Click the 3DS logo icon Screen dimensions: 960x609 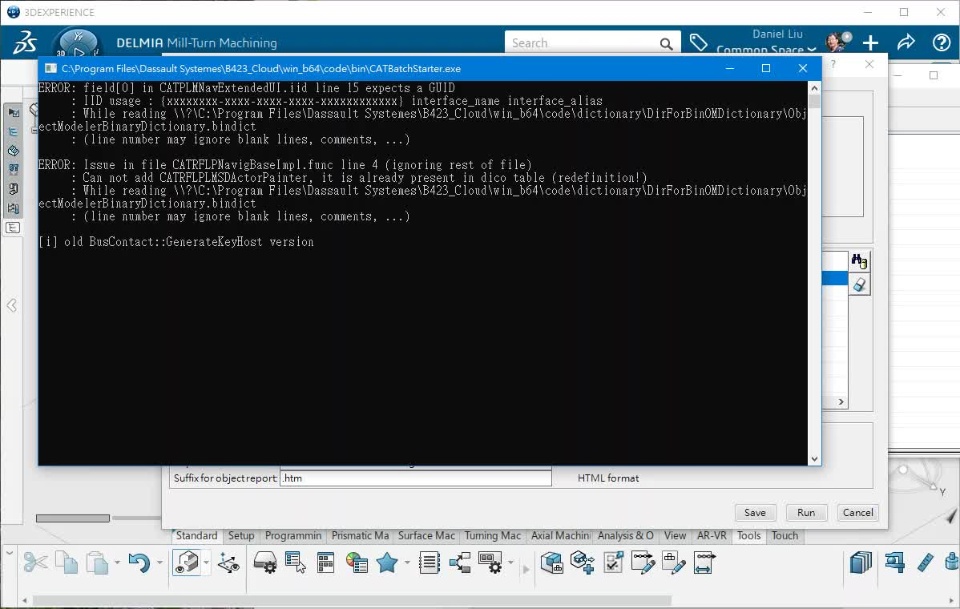tap(25, 42)
